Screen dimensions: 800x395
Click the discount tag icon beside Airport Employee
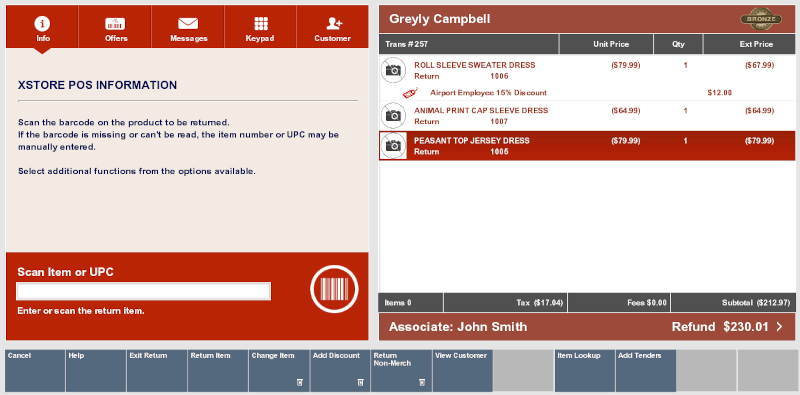click(410, 93)
